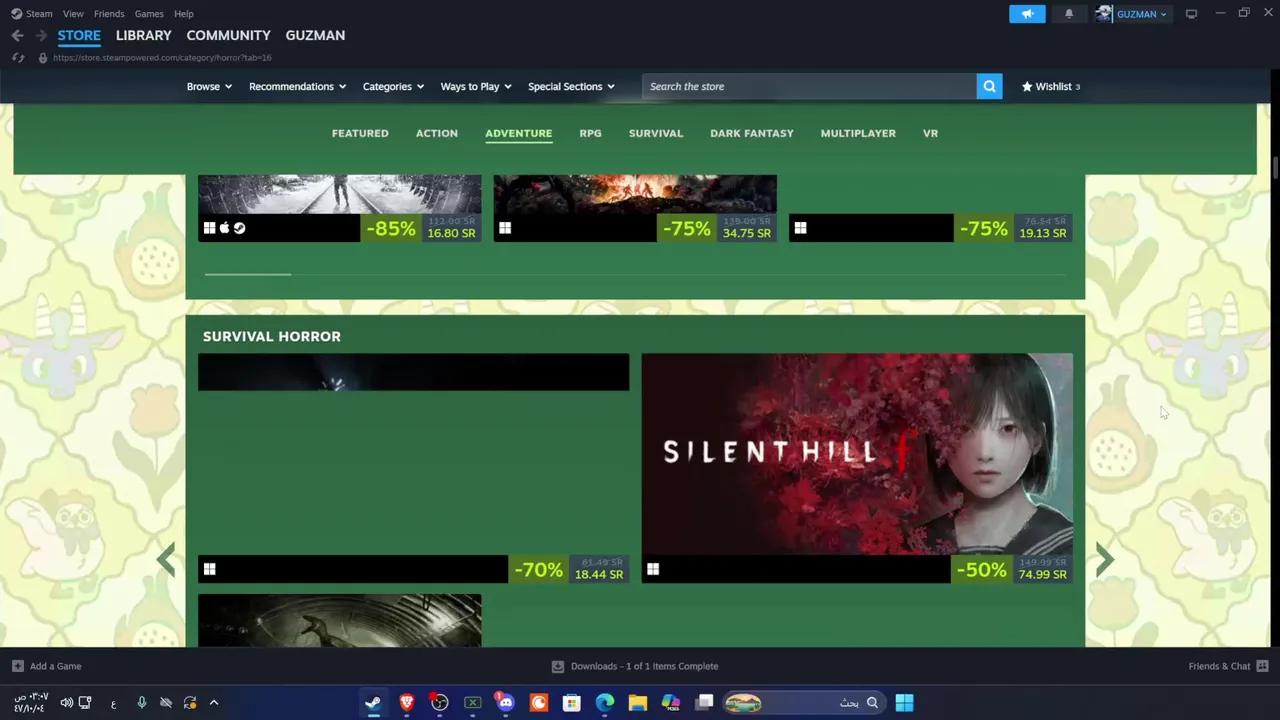Expand the Recommendations dropdown

coord(297,86)
